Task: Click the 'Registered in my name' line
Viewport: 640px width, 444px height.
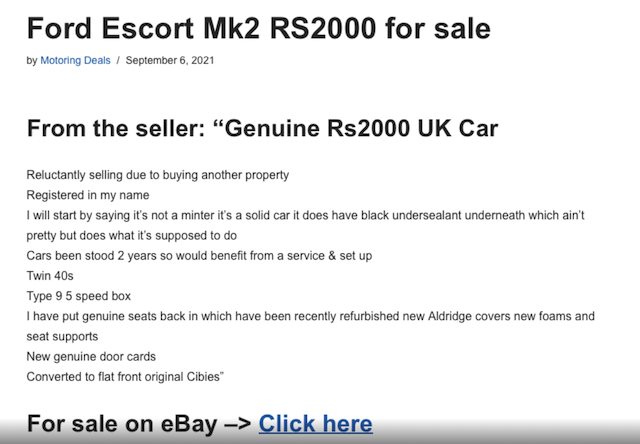Action: tap(90, 195)
